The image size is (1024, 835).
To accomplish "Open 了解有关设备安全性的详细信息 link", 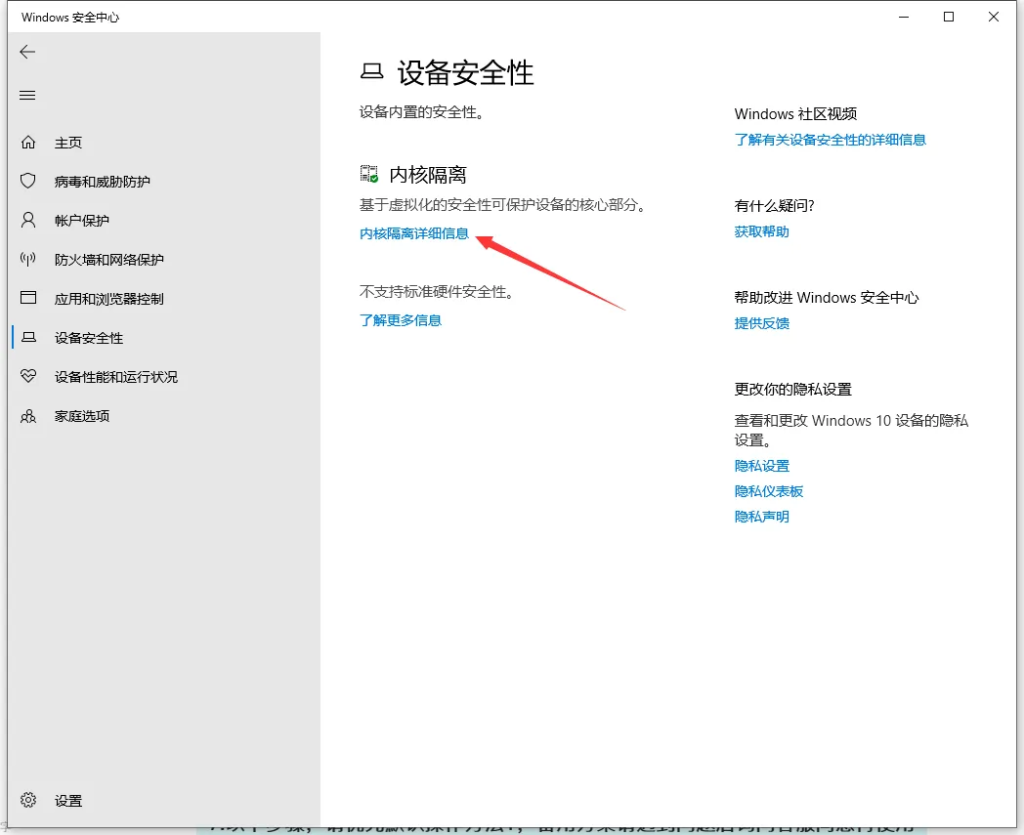I will [830, 140].
